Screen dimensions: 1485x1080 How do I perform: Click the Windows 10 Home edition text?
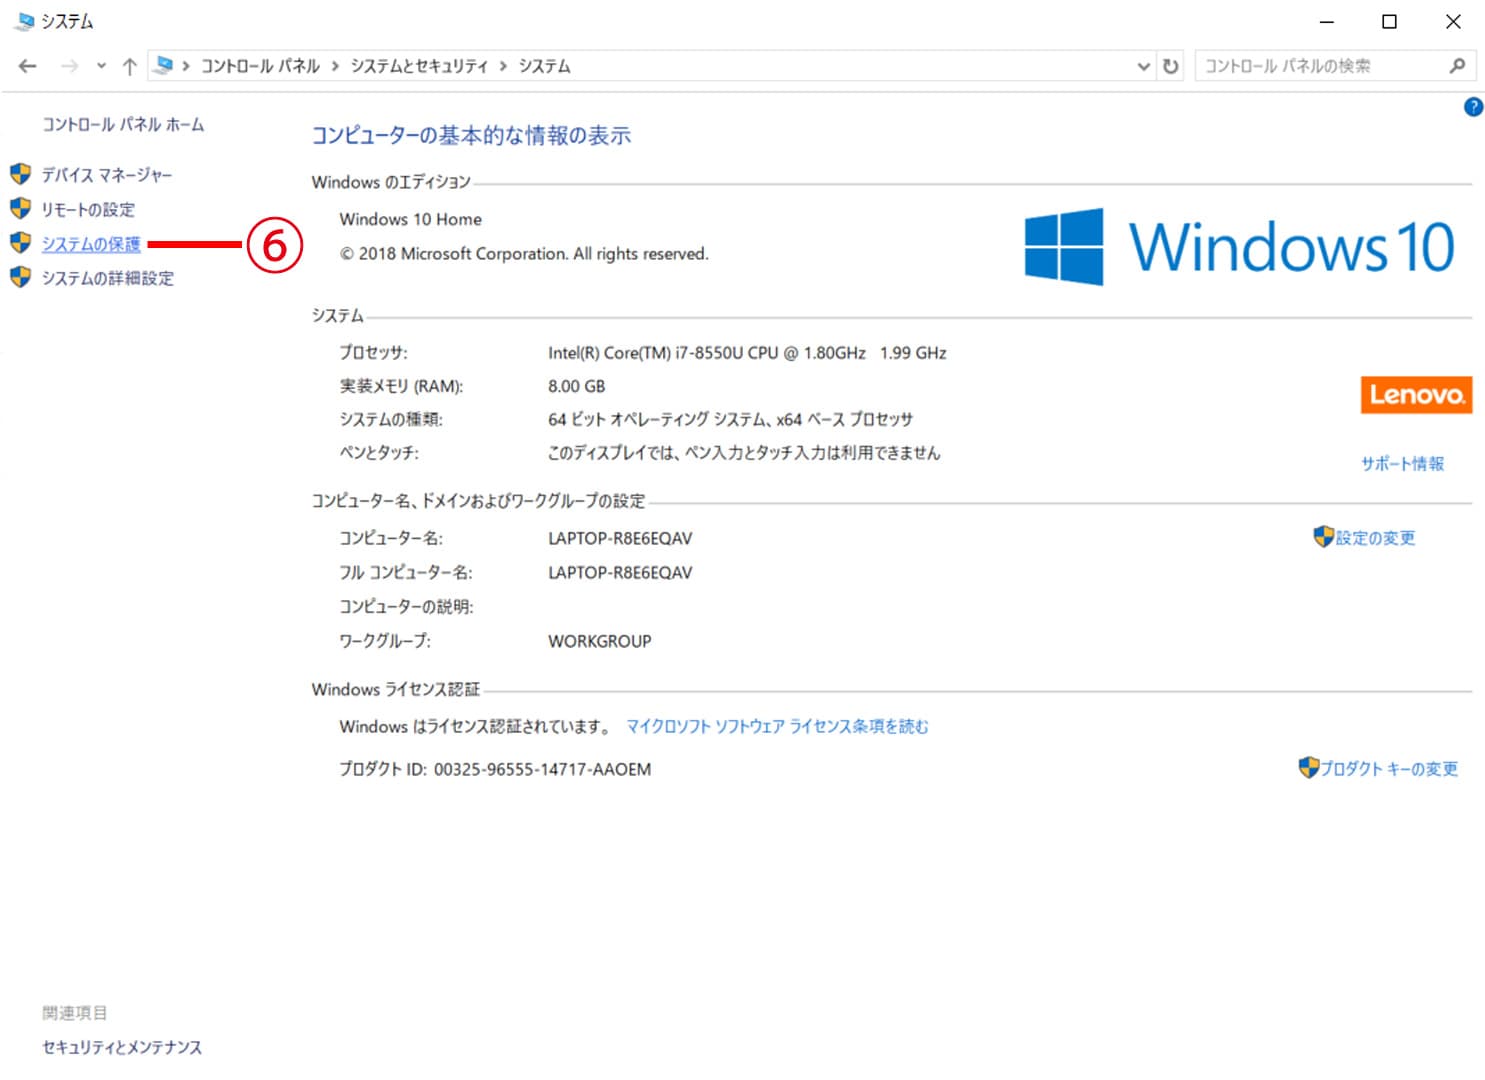(x=410, y=219)
